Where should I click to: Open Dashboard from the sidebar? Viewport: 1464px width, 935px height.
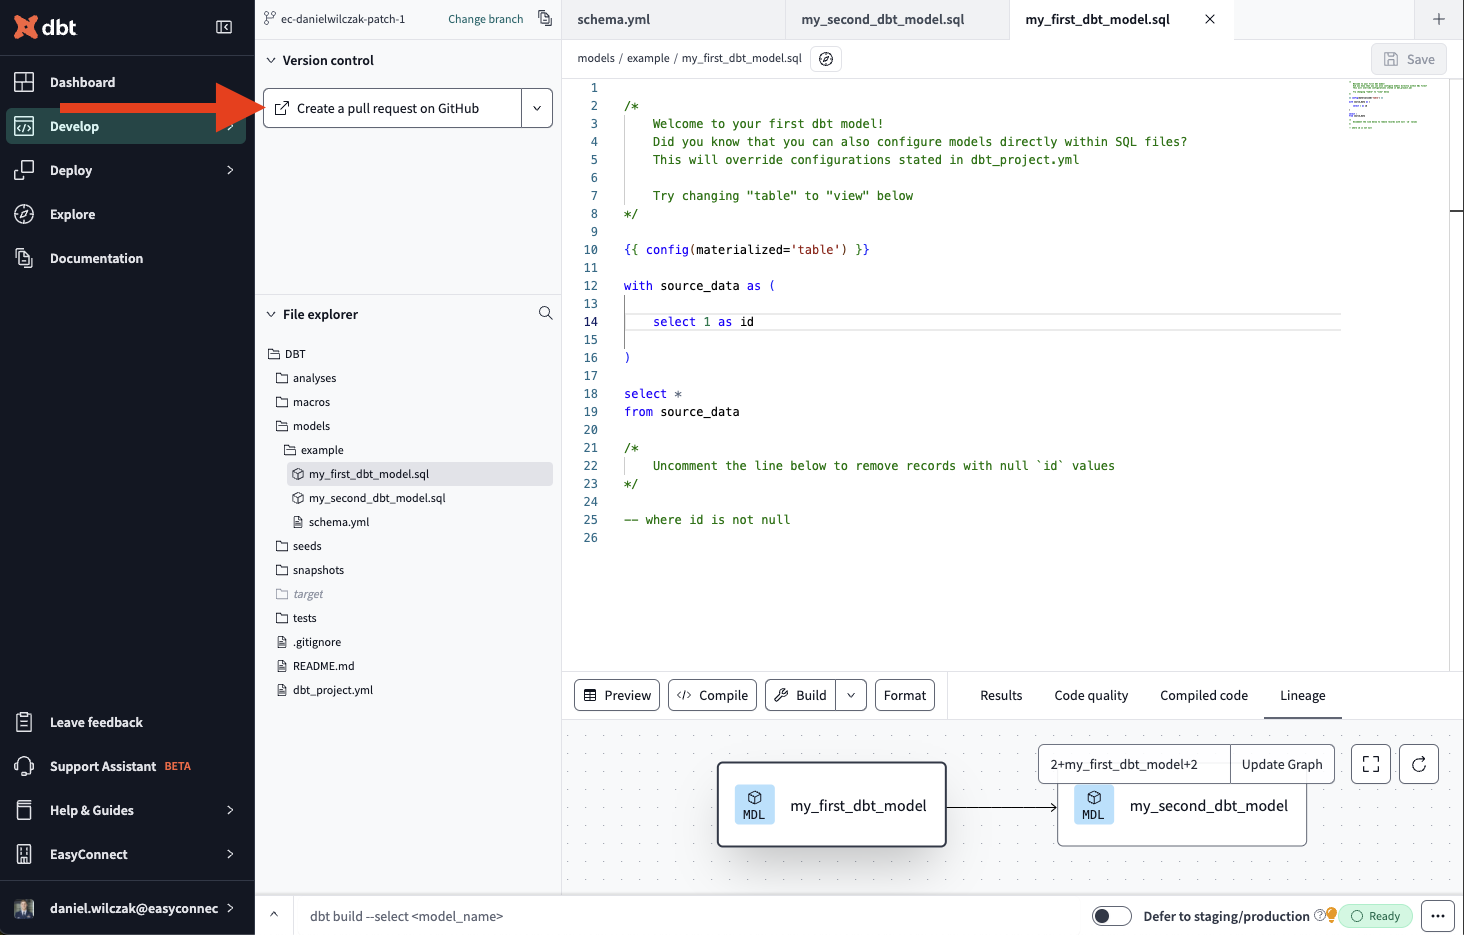127,82
